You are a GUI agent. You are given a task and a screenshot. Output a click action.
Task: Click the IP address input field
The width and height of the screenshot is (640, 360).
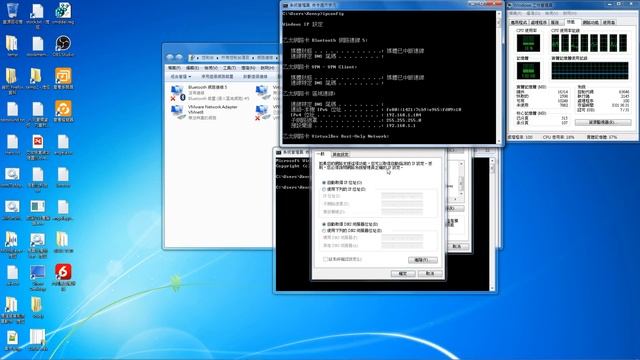(402, 196)
